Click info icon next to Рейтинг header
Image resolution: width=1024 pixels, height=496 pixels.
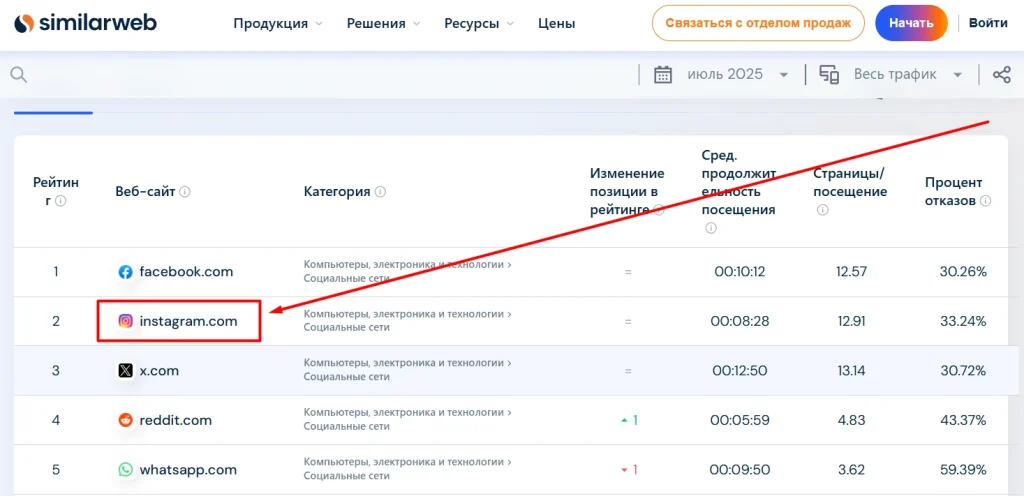click(x=61, y=201)
